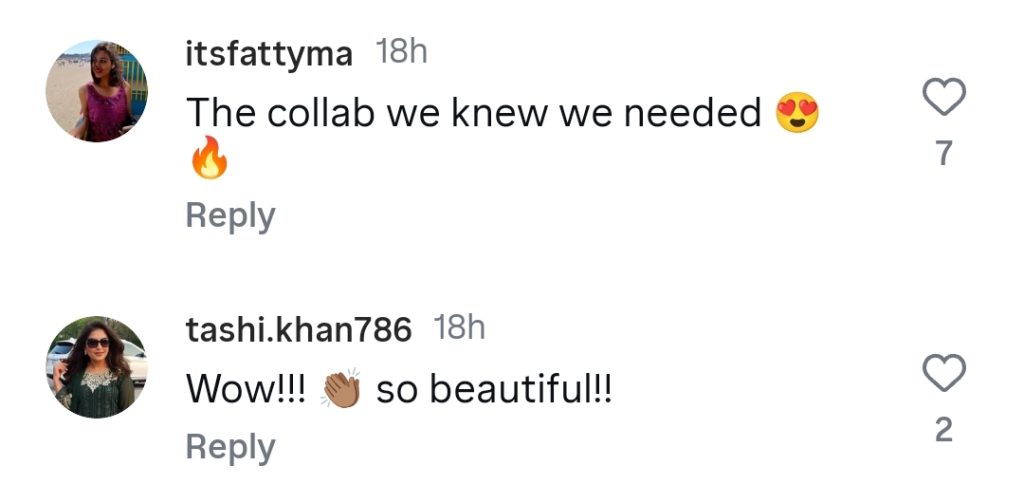
Task: Click the 18h timestamp beside tashi.khan786
Action: (460, 328)
